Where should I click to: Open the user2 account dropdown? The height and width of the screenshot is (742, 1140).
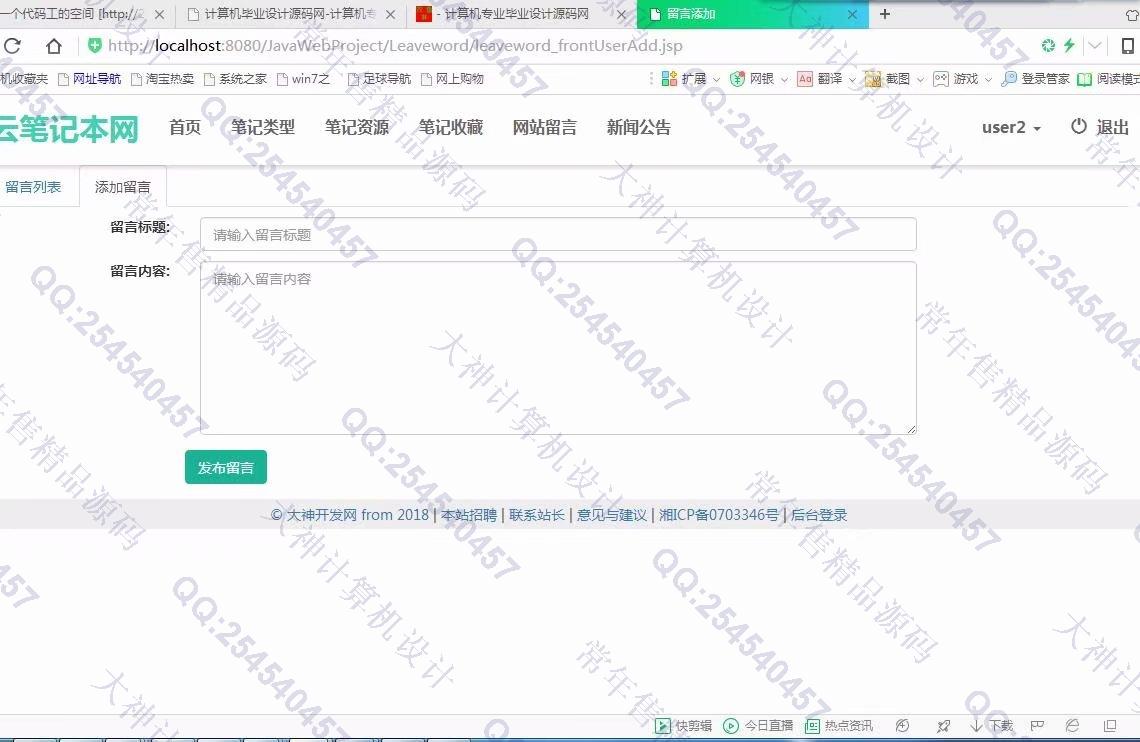pyautogui.click(x=1011, y=127)
